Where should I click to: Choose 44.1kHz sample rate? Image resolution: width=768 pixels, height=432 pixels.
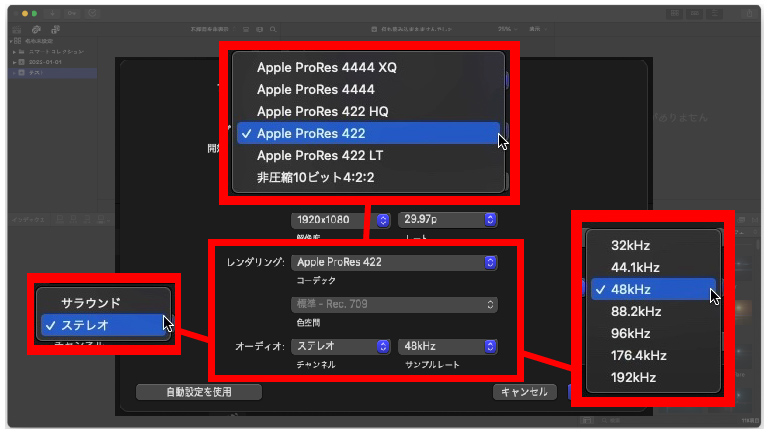pyautogui.click(x=653, y=268)
